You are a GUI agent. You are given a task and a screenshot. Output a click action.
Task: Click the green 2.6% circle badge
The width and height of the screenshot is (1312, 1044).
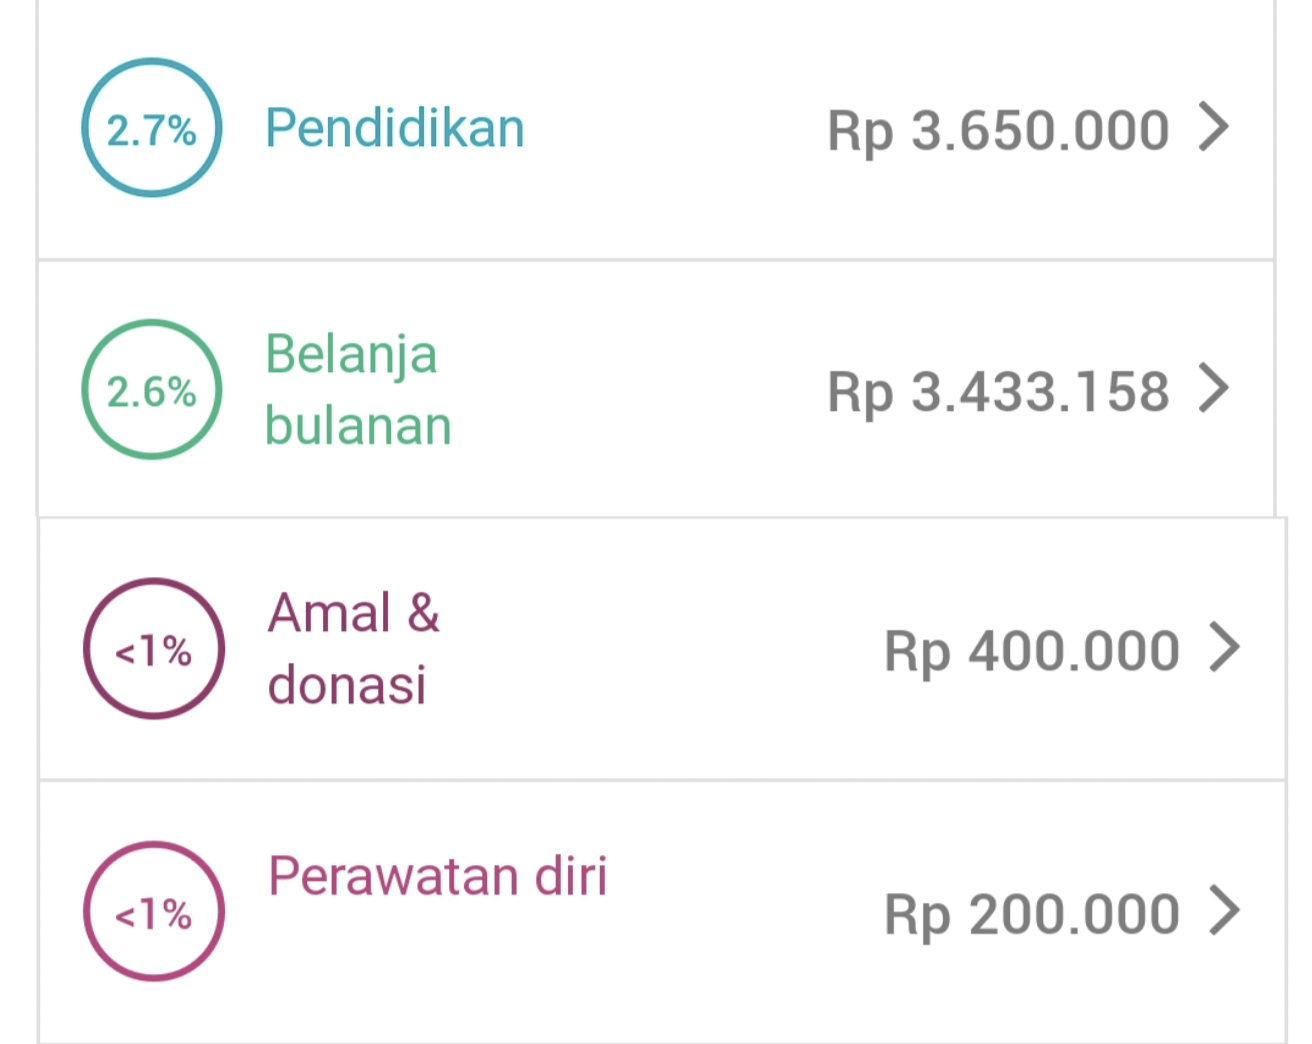(151, 389)
